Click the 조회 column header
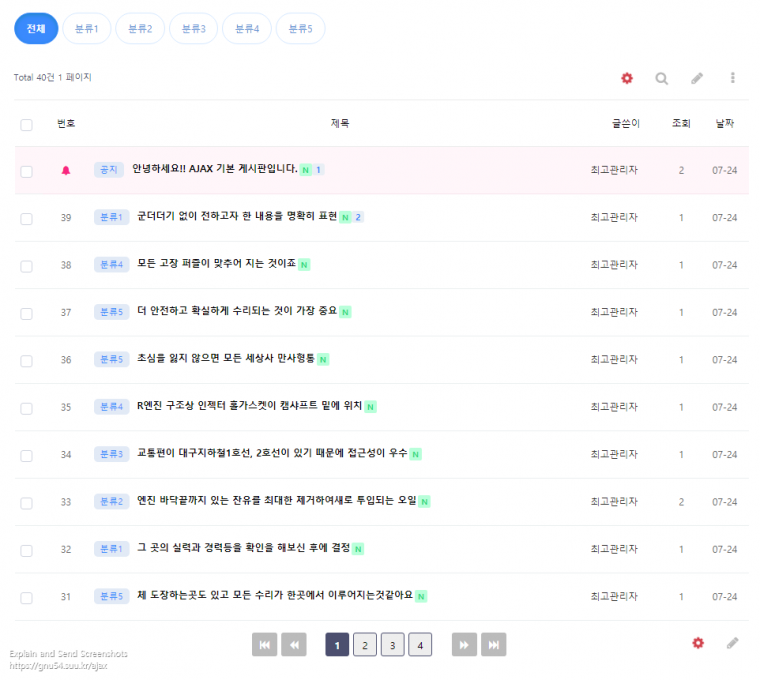Screen dimensions: 760x680 (681, 123)
